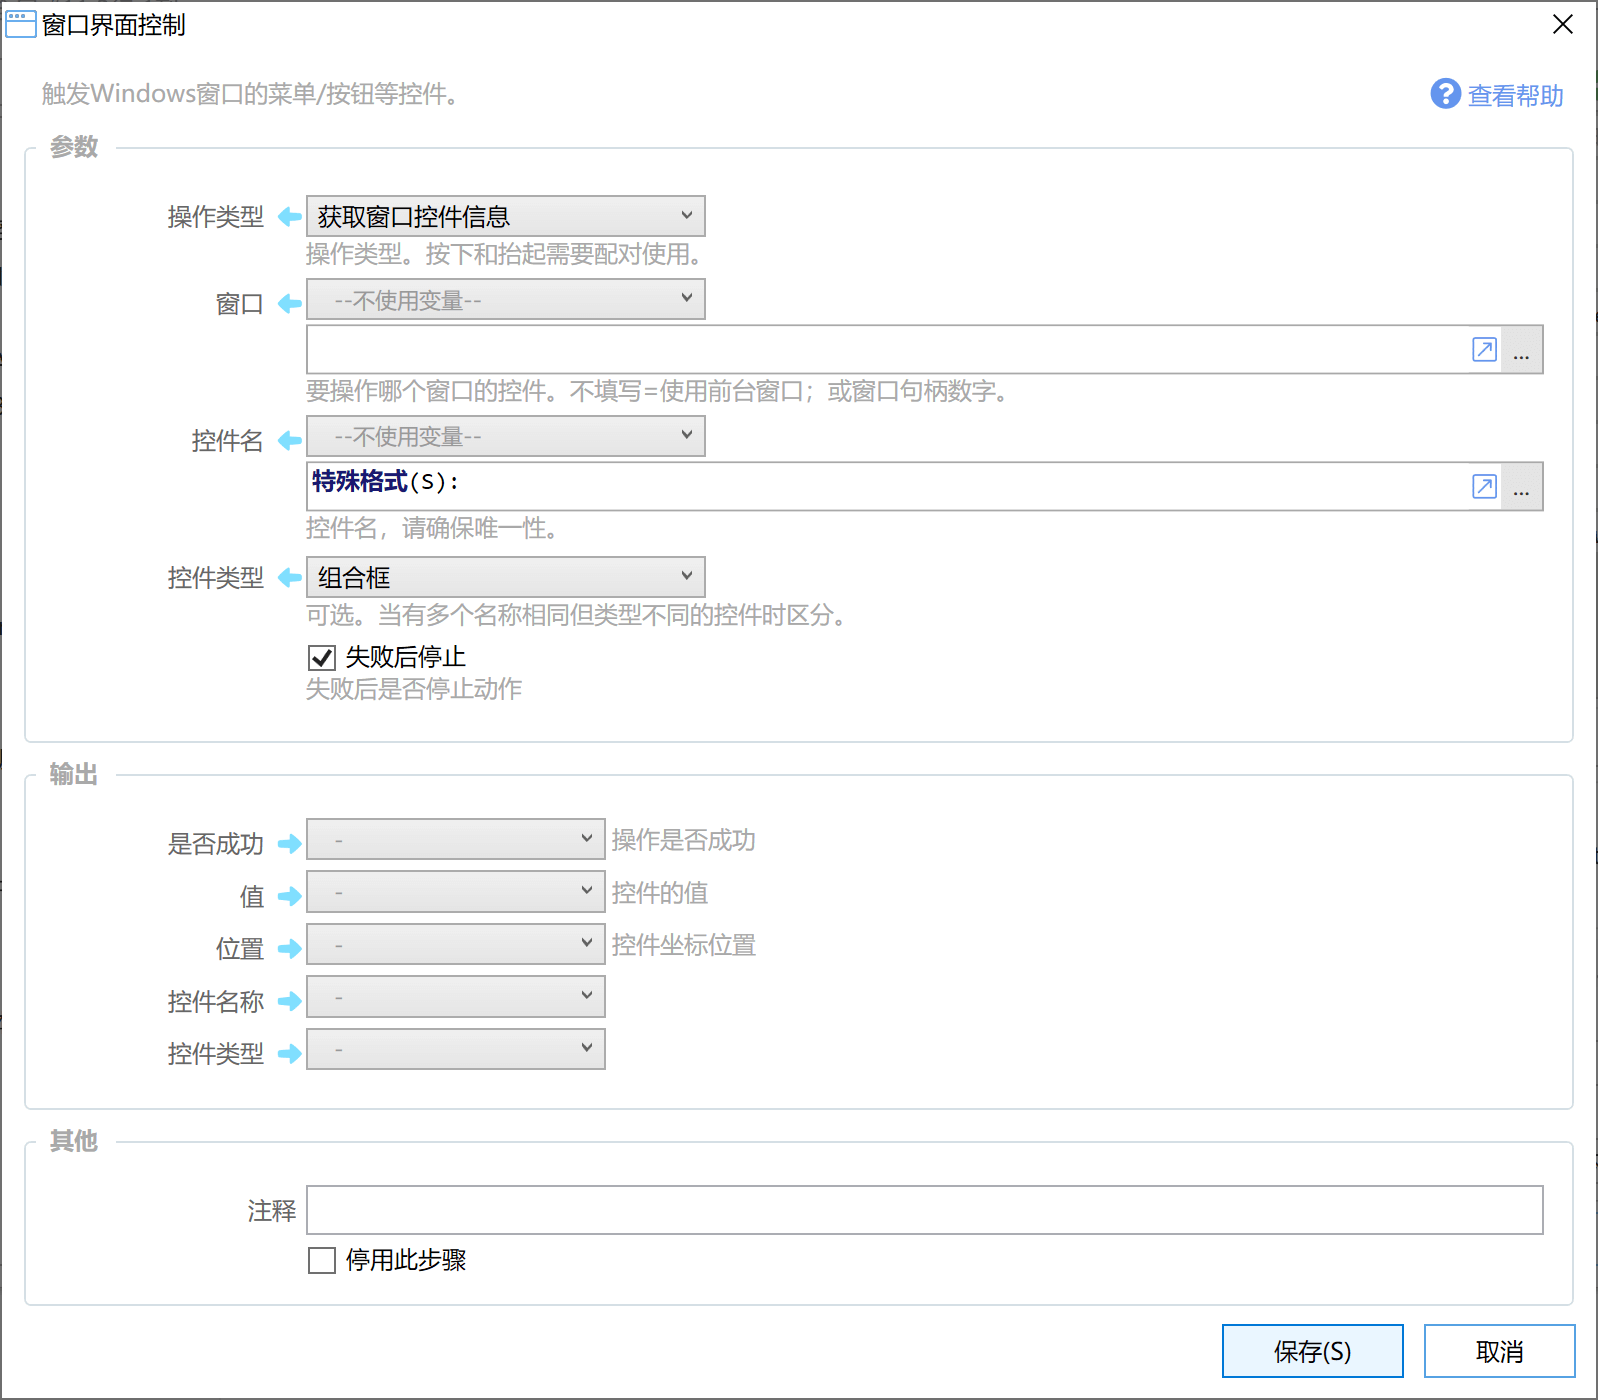This screenshot has width=1598, height=1400.
Task: Click the 窗口 text input field
Action: click(886, 349)
